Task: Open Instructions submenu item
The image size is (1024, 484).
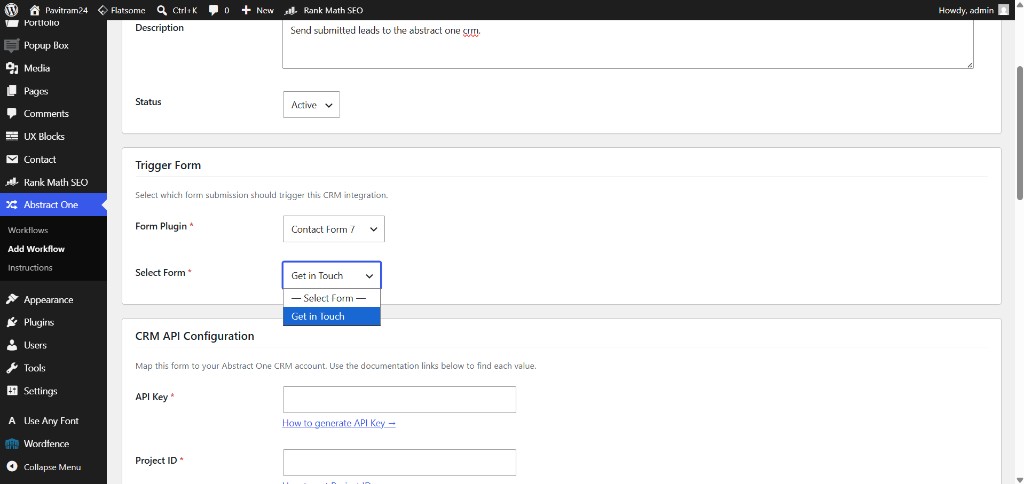Action: tap(30, 268)
